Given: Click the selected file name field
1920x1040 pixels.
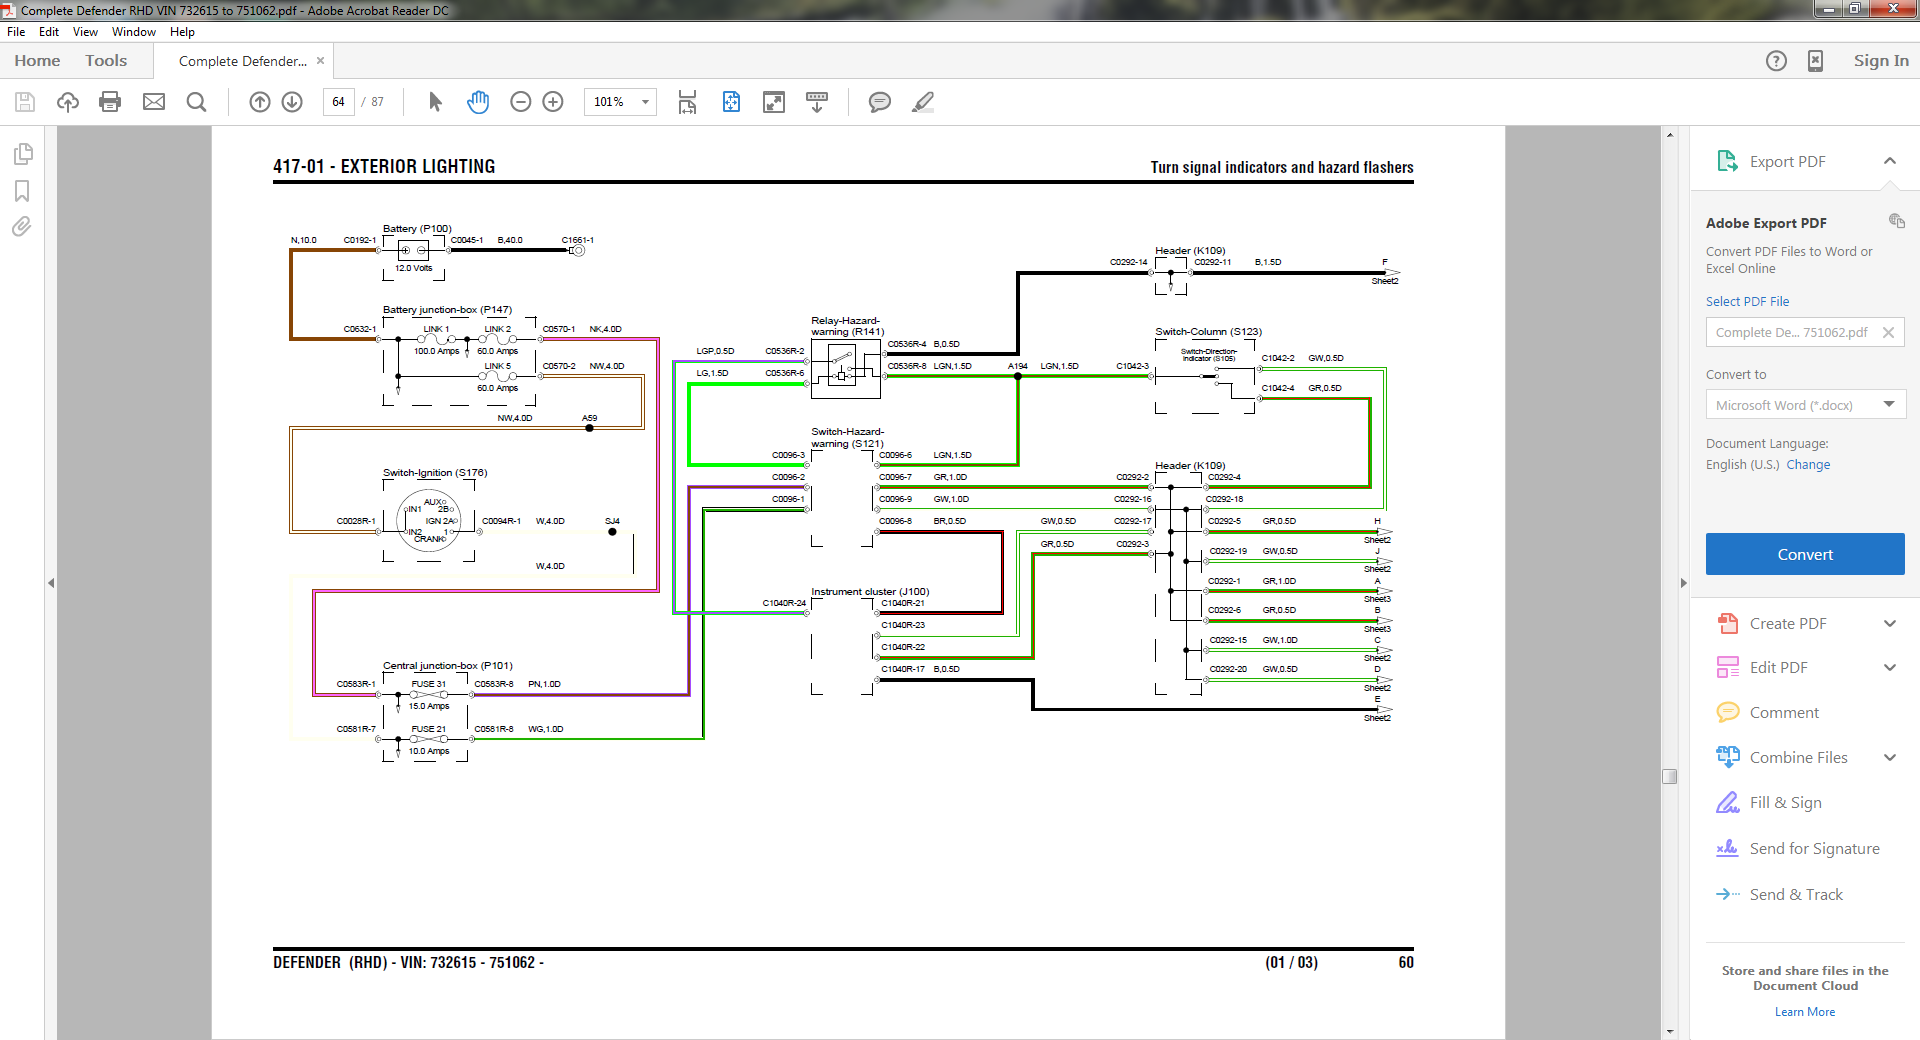Looking at the screenshot, I should click(1805, 333).
